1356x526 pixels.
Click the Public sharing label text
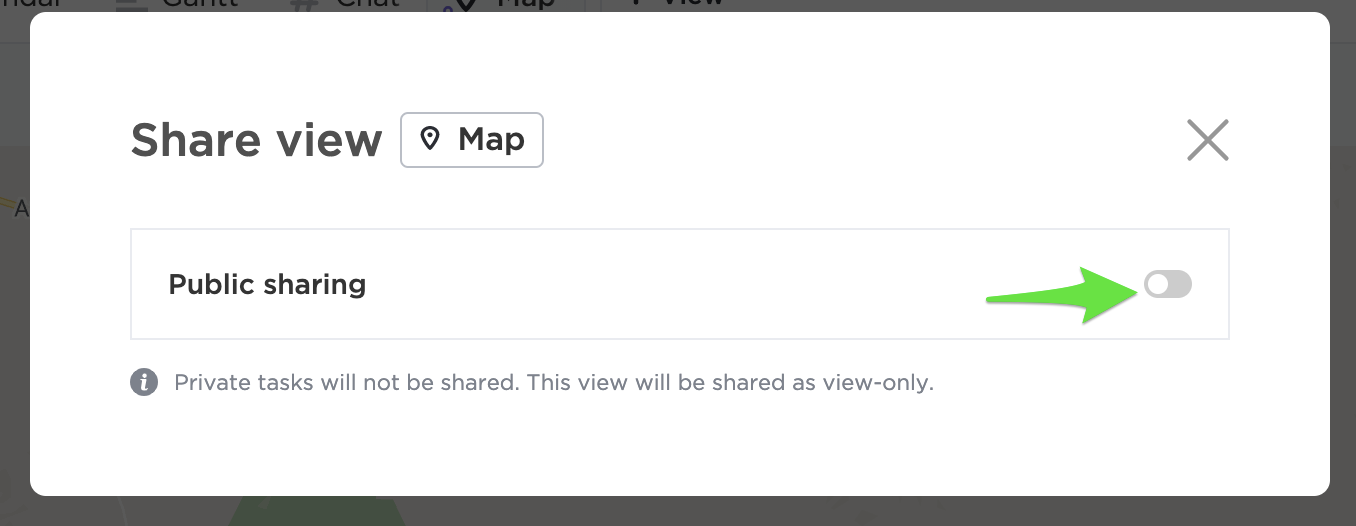267,285
